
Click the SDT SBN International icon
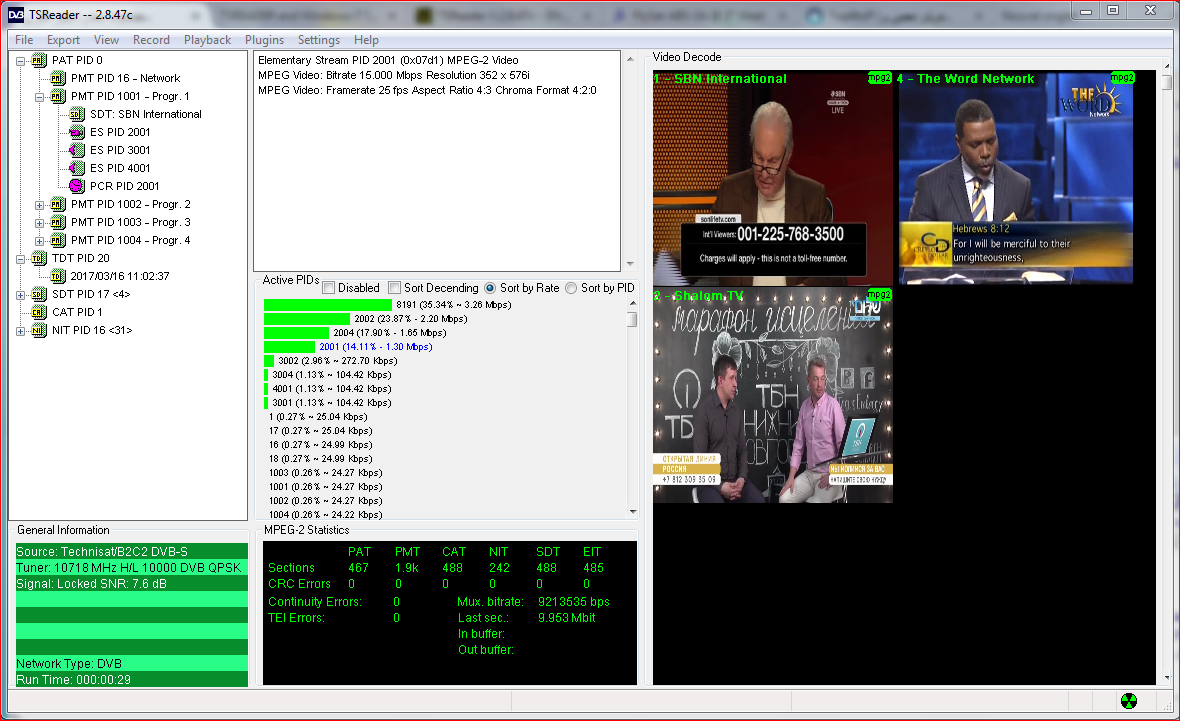click(x=76, y=114)
